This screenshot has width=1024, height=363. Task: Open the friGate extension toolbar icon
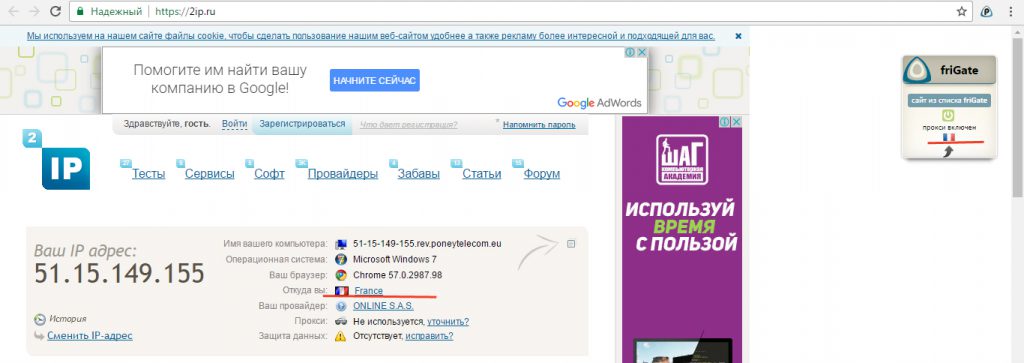point(986,11)
